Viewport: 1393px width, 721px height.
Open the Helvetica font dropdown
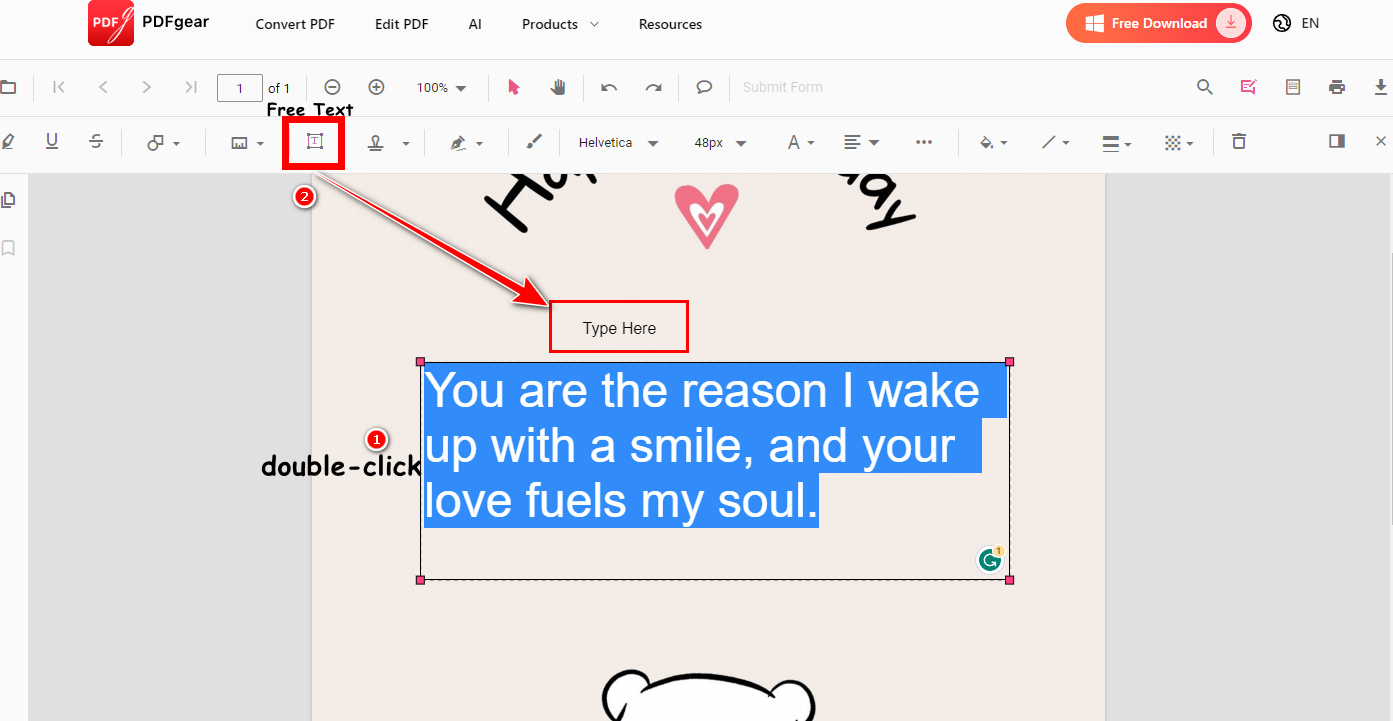617,142
